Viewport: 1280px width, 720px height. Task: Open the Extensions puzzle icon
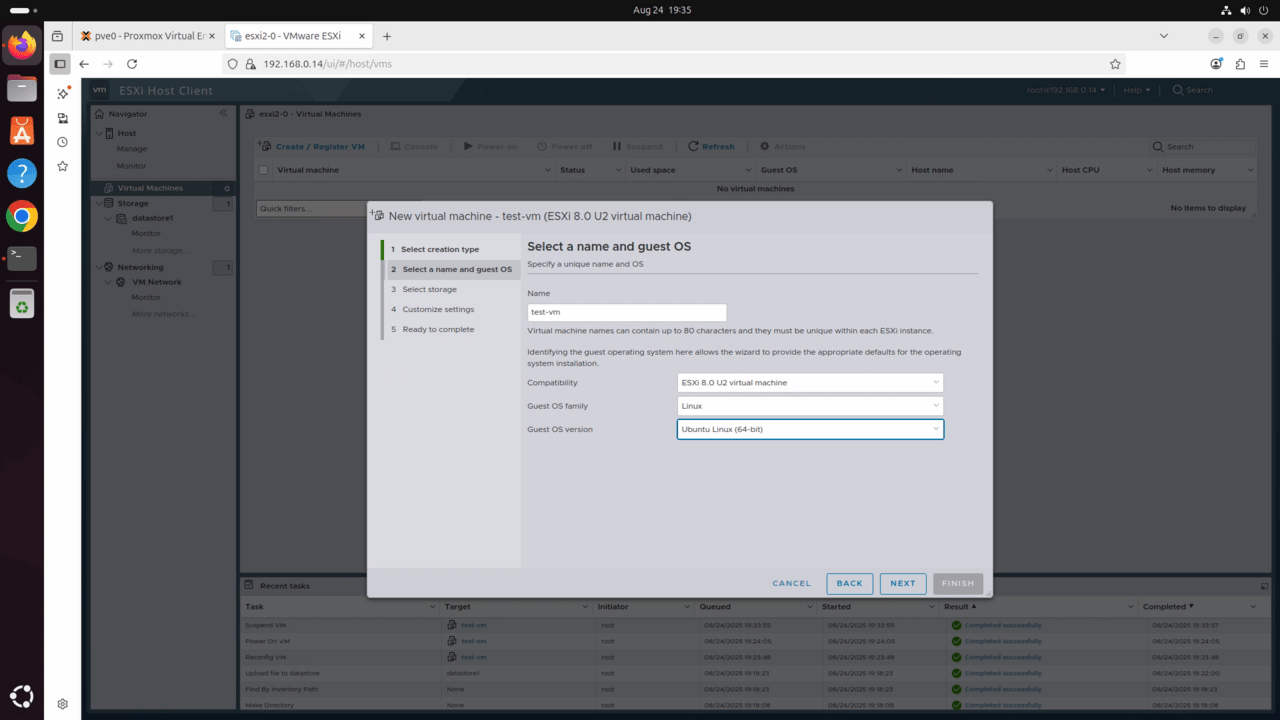[1240, 64]
